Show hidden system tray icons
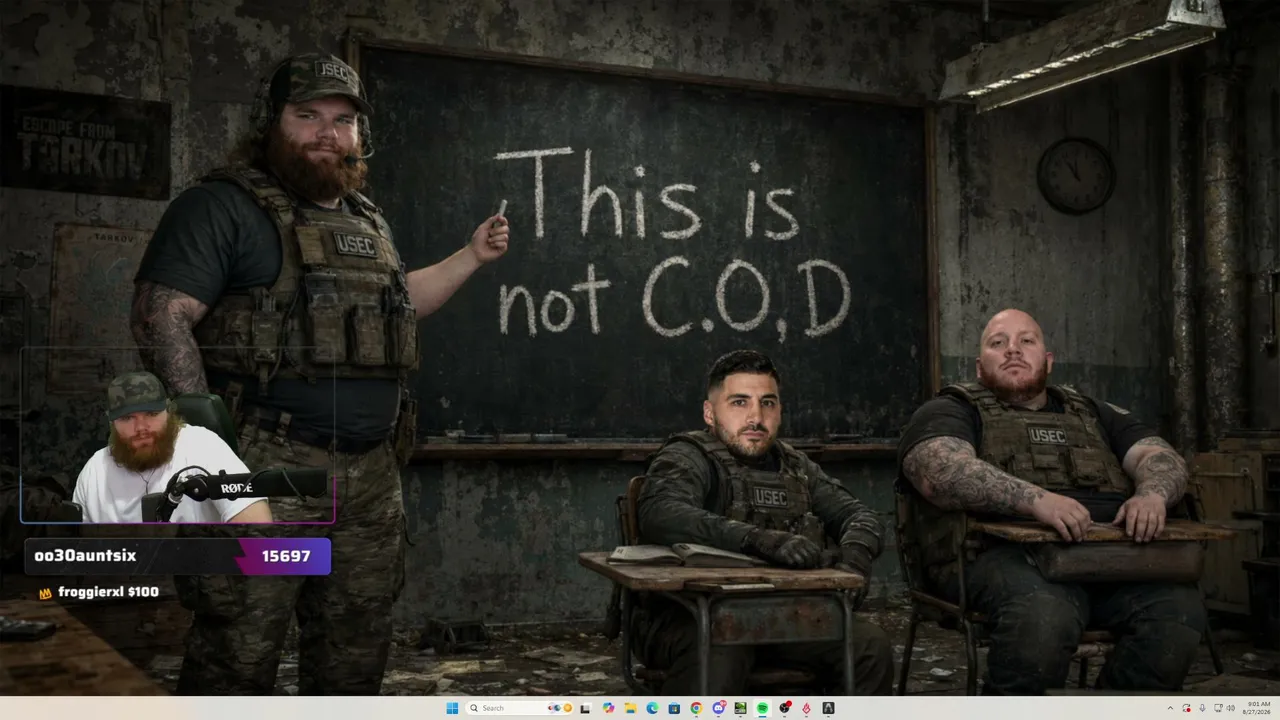The image size is (1280, 720). coord(1171,708)
